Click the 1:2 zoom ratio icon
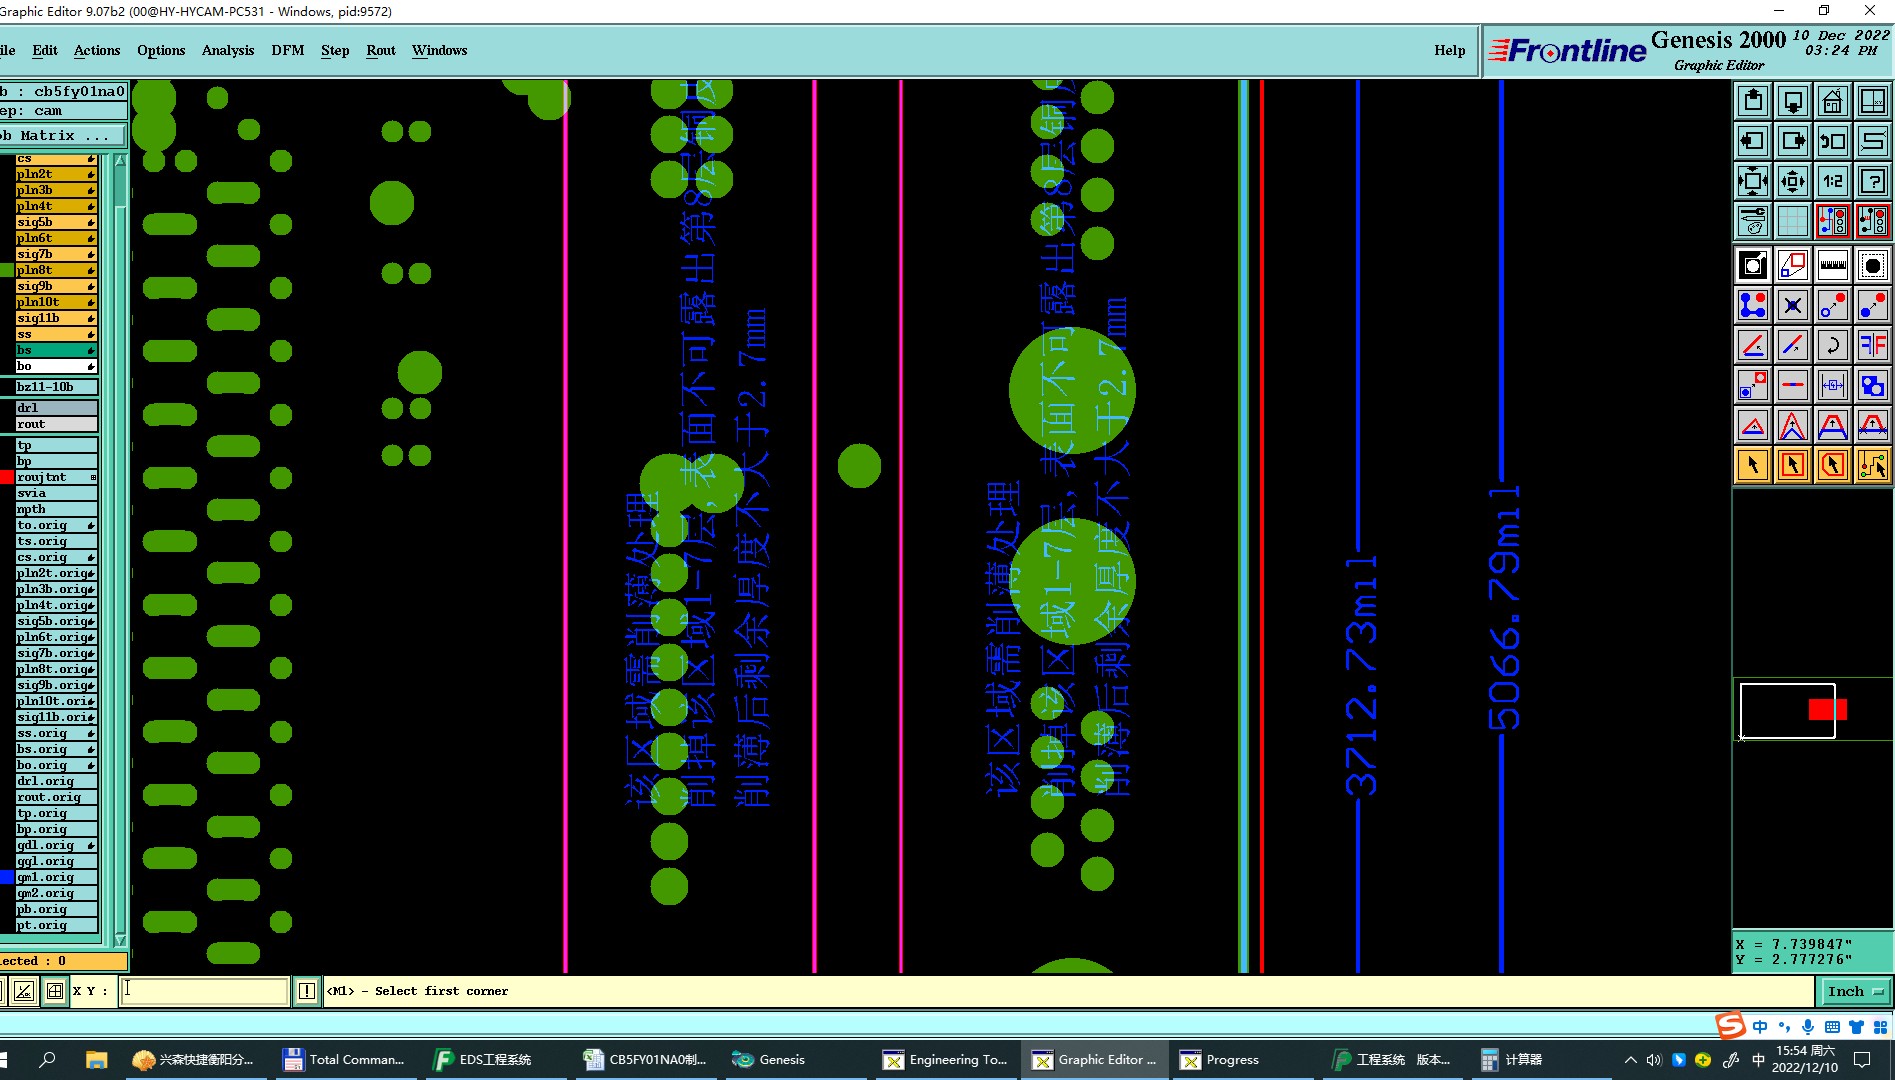1895x1080 pixels. (x=1833, y=181)
